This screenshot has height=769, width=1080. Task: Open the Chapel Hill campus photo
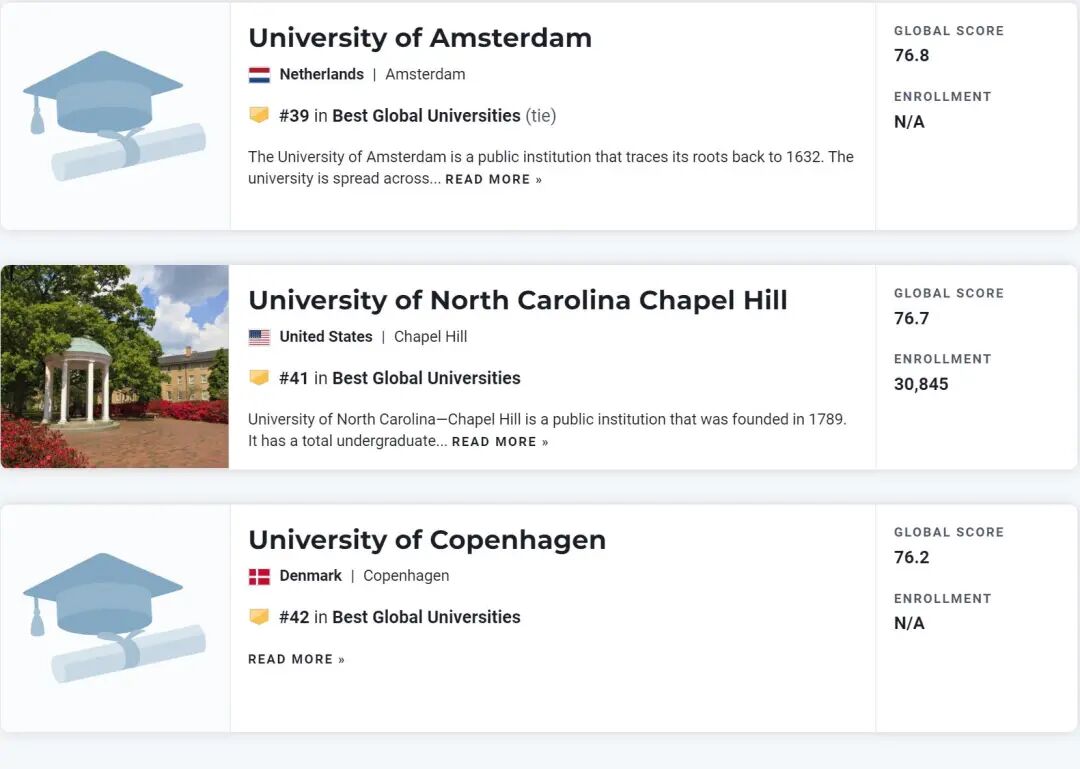pos(114,367)
